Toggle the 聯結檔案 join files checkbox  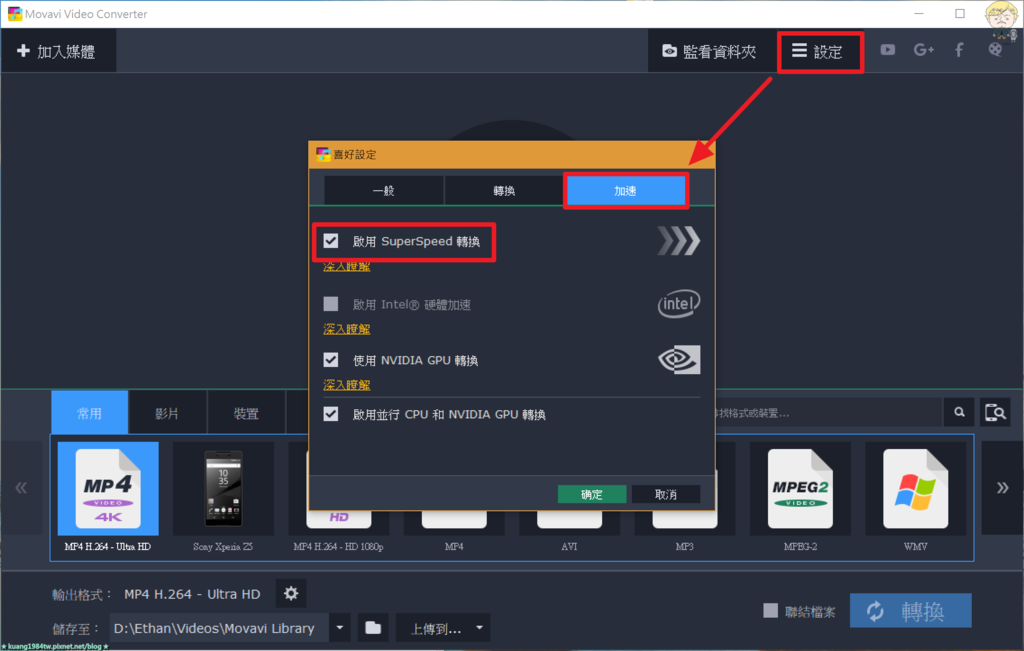click(771, 611)
